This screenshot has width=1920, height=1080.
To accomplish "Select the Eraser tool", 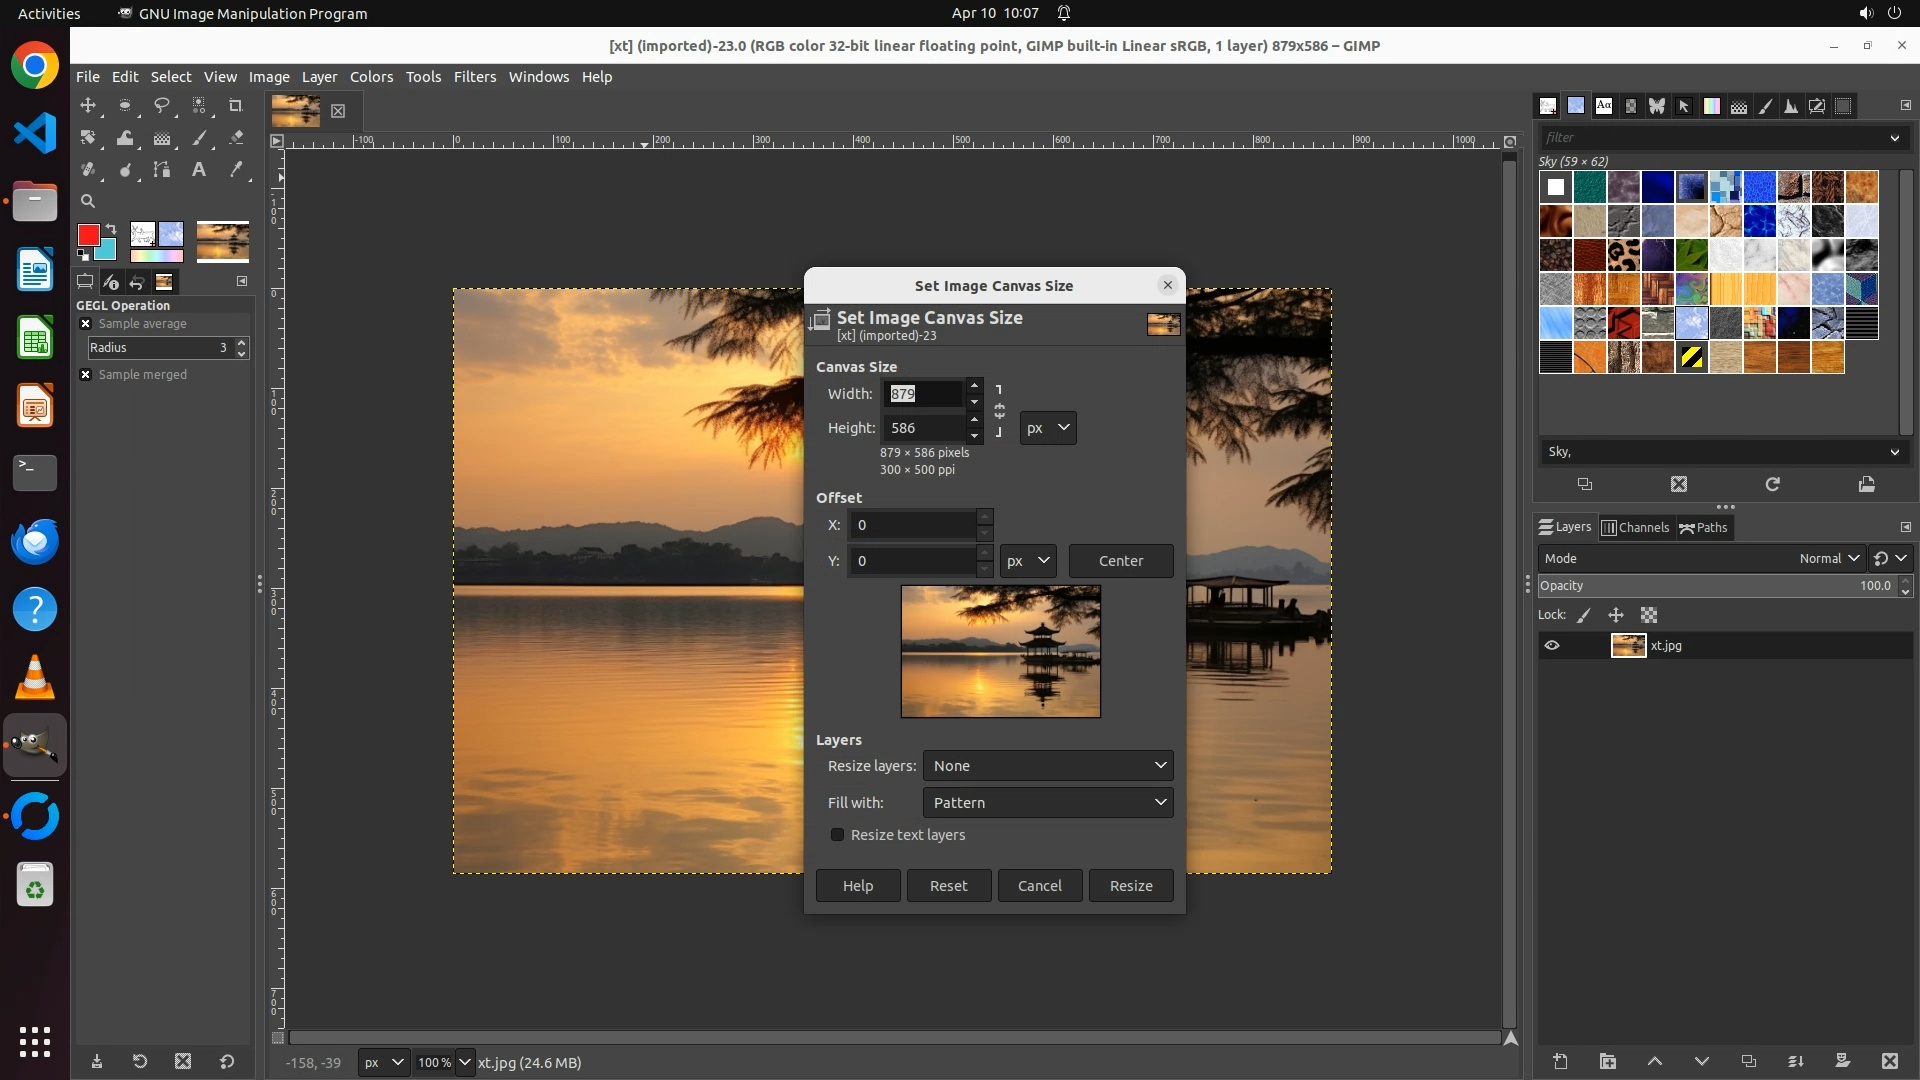I will coord(236,138).
